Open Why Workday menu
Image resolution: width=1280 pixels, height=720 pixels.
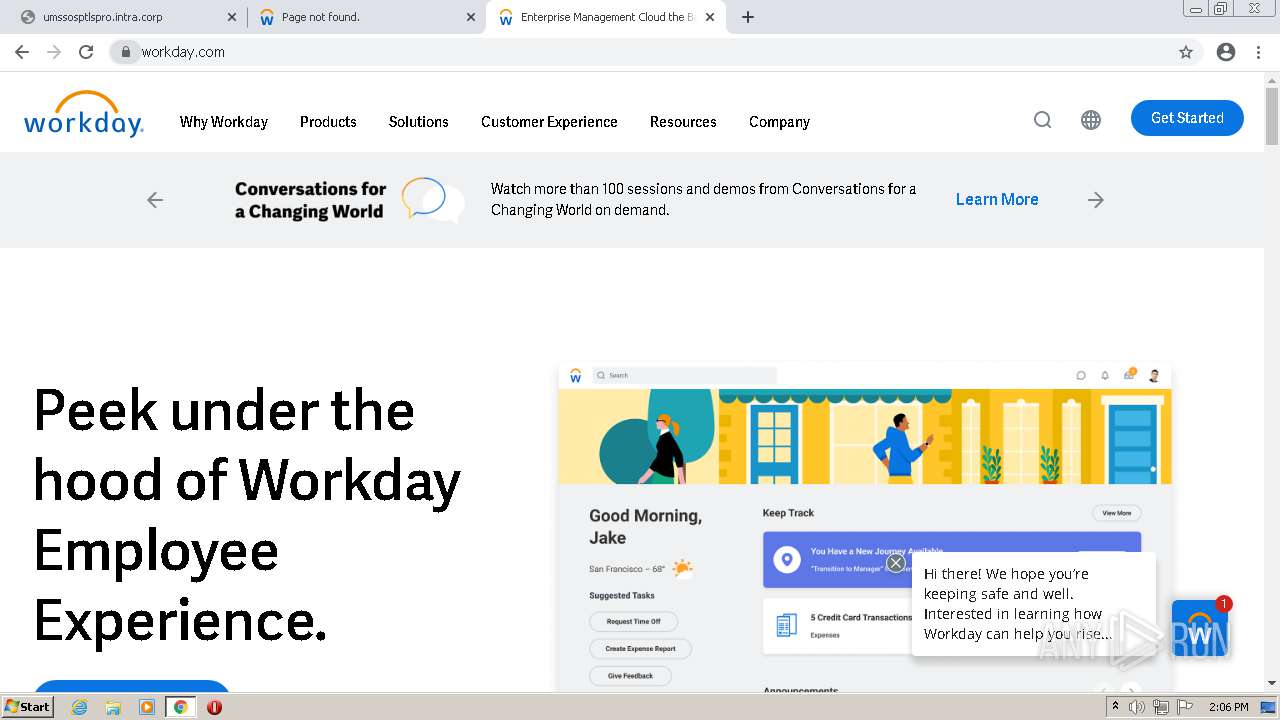pyautogui.click(x=224, y=122)
